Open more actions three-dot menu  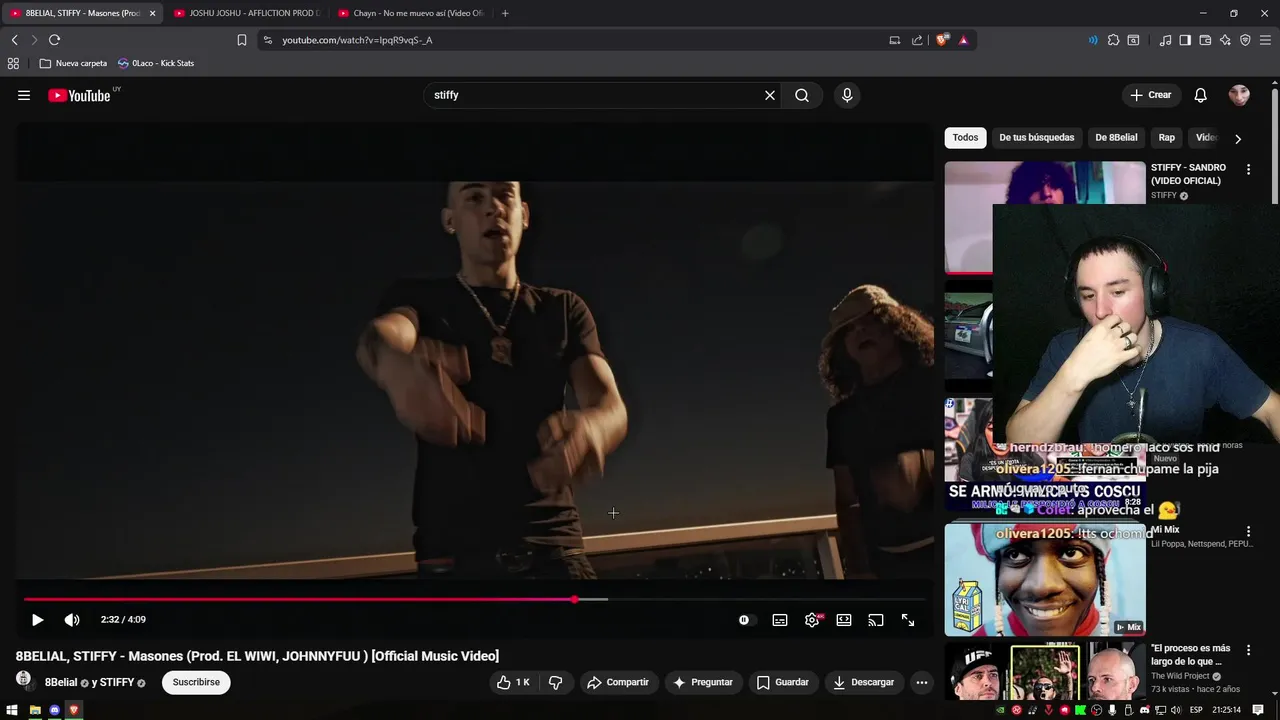tap(922, 682)
